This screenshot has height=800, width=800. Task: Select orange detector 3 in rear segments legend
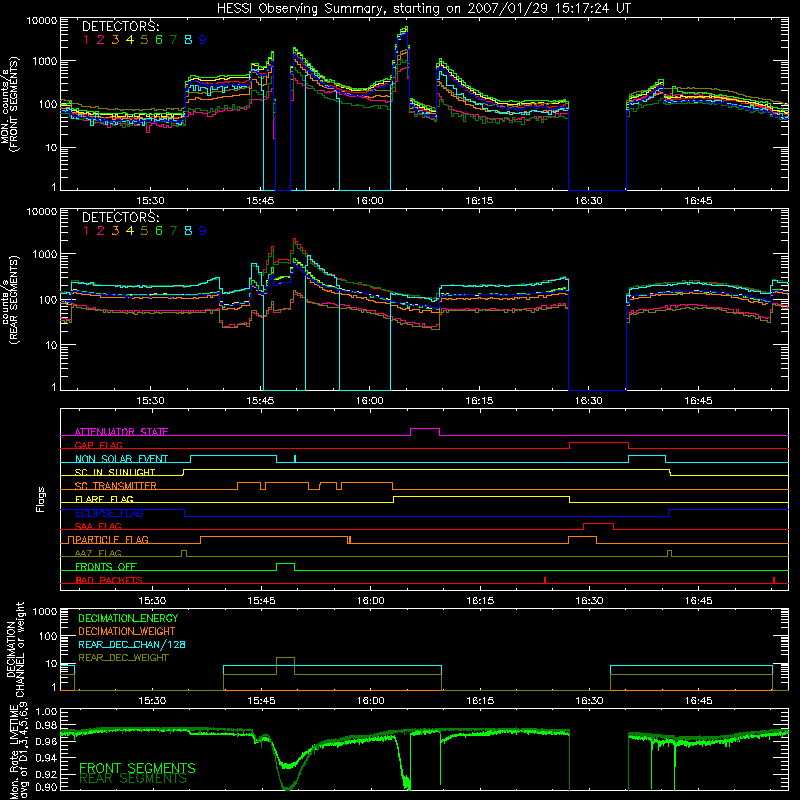(x=115, y=231)
